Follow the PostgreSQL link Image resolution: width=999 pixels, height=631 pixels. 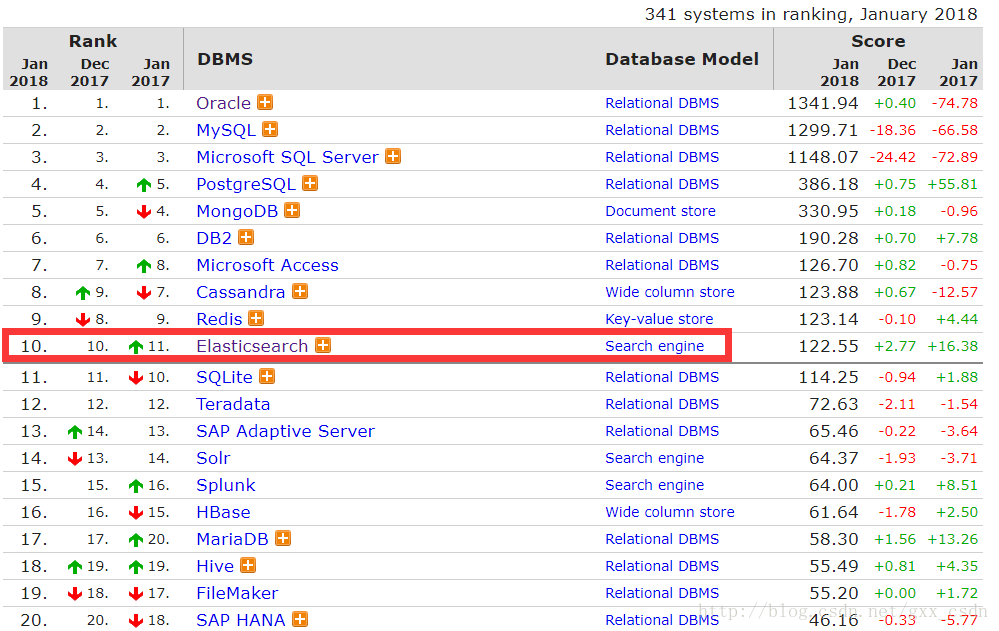coord(246,184)
